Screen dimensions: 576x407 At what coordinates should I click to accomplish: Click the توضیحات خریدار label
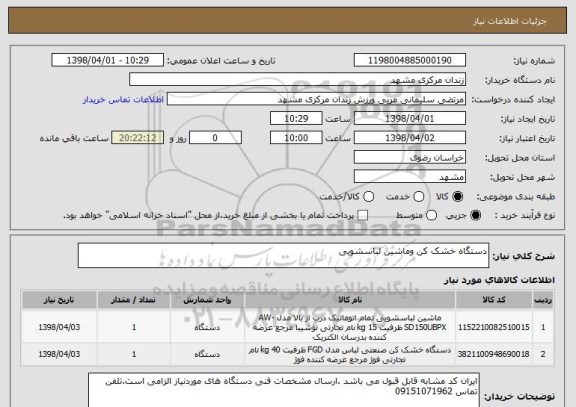519,397
